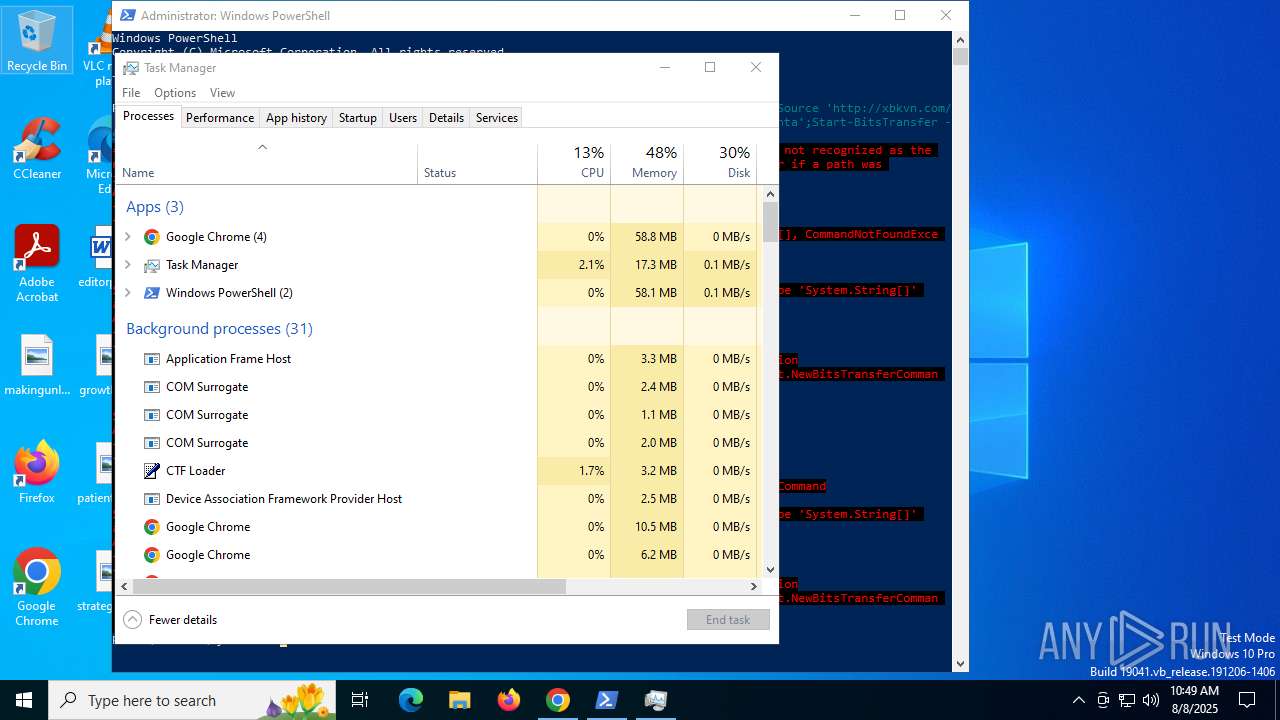Open Firefox from the taskbar
The height and width of the screenshot is (720, 1280).
tap(509, 700)
